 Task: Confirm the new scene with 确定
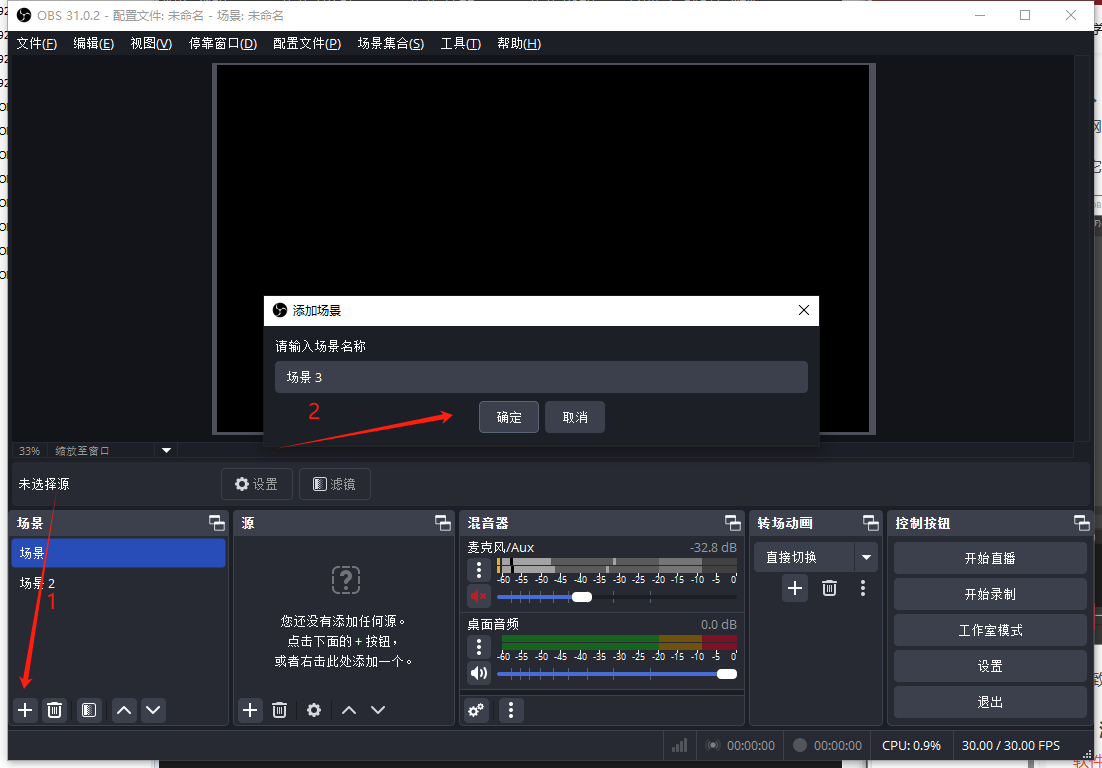point(509,417)
